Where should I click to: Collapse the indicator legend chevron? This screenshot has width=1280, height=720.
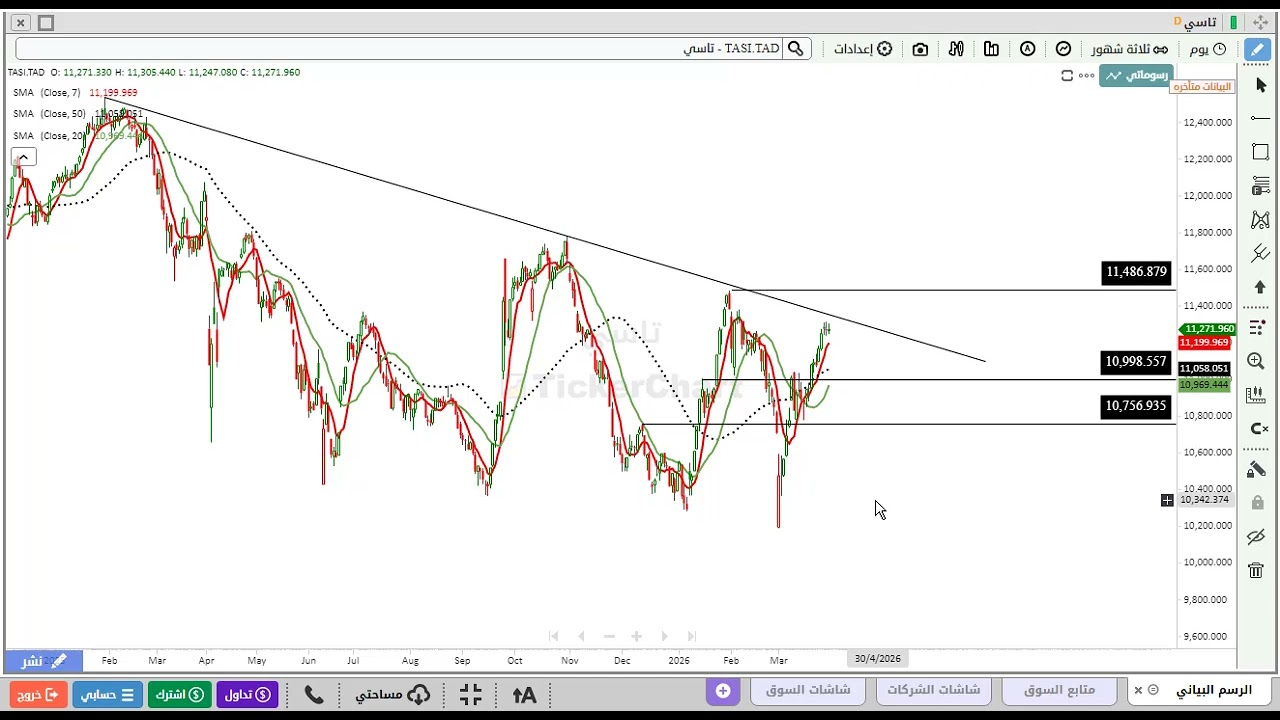tap(23, 157)
